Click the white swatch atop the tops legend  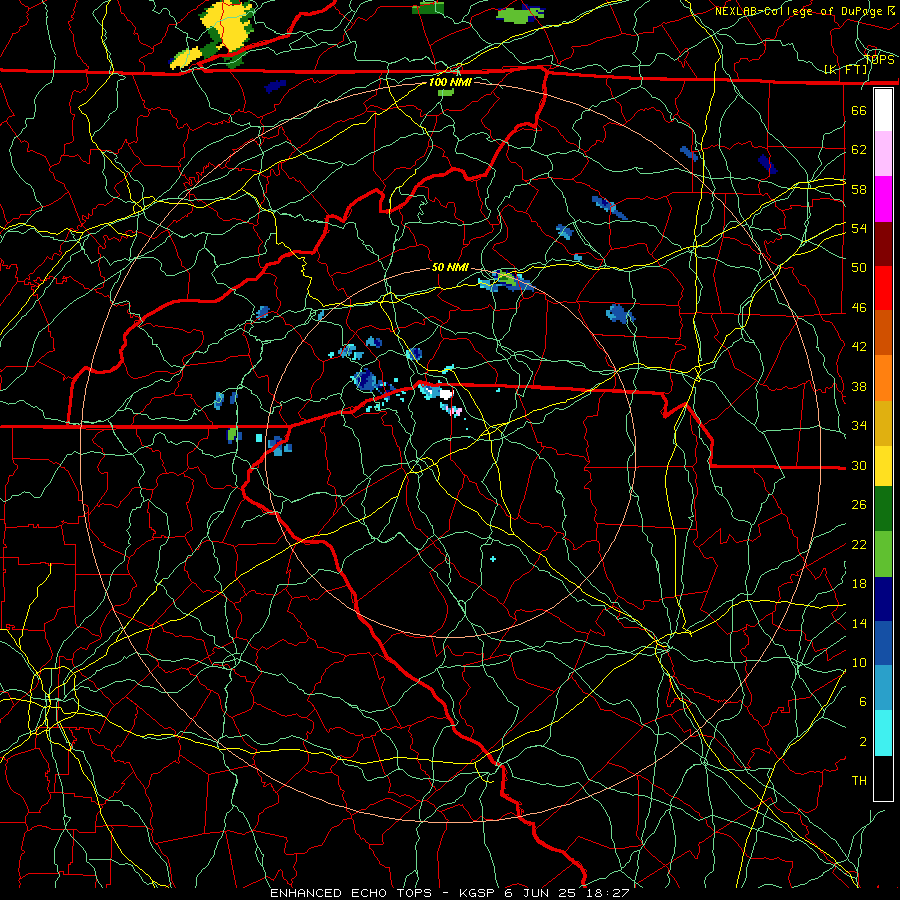[x=883, y=110]
